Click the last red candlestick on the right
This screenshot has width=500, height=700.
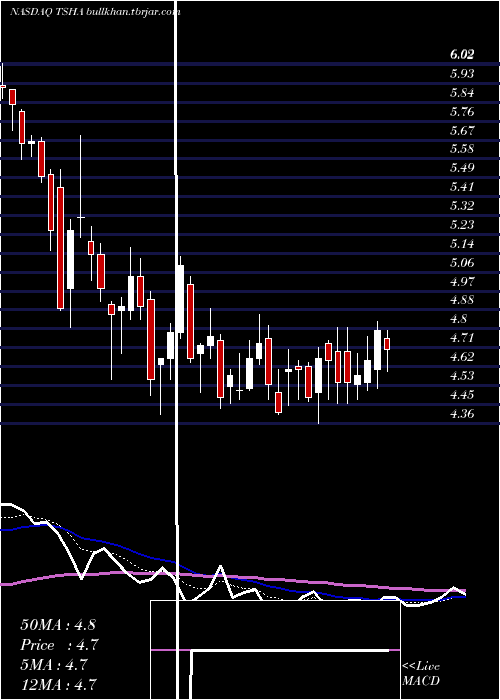point(387,344)
